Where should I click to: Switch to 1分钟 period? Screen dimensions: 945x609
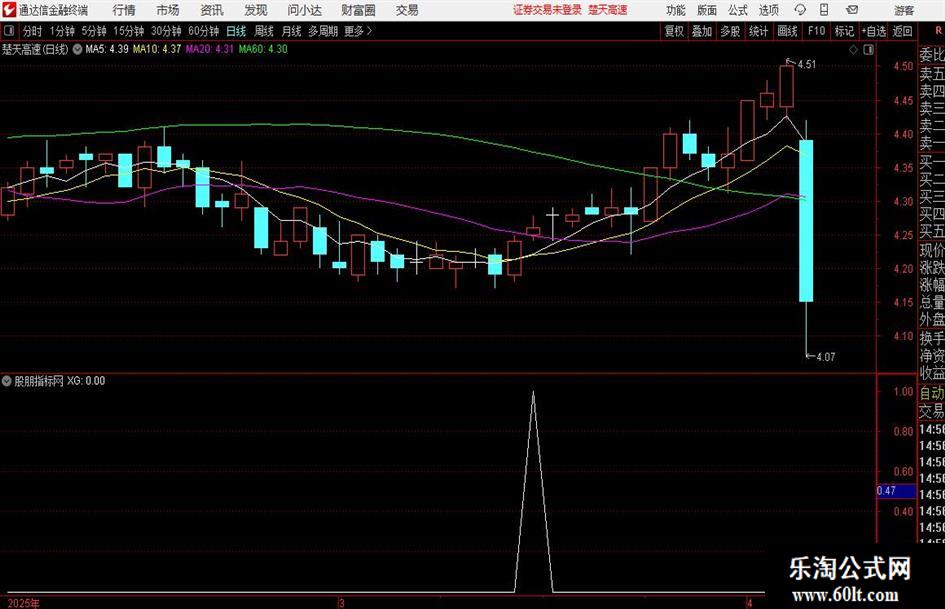pyautogui.click(x=62, y=31)
